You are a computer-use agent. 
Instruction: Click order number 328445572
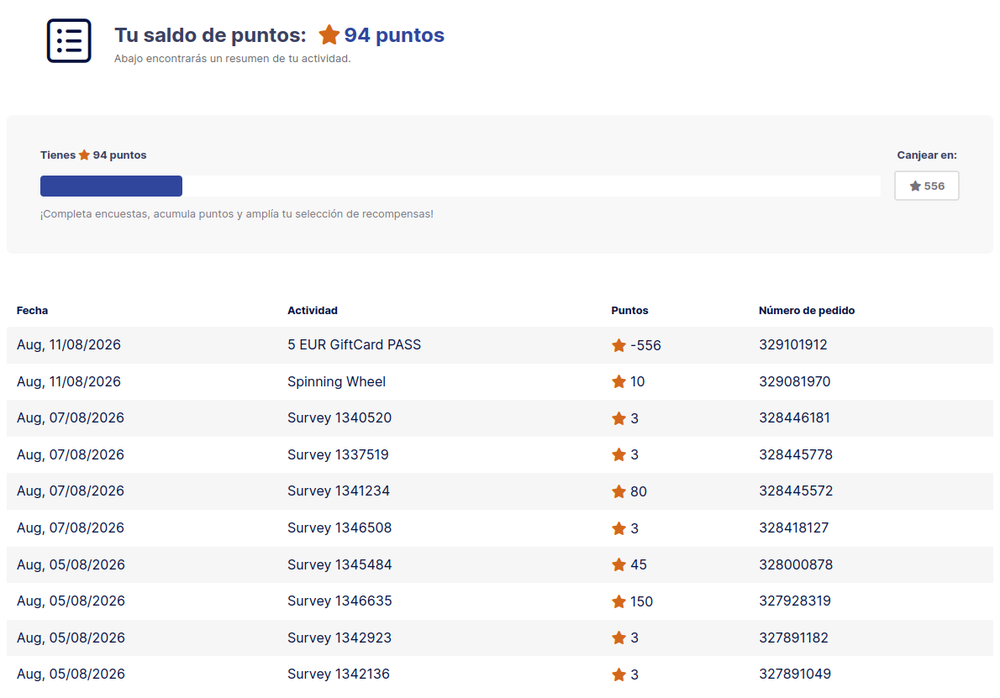tap(796, 491)
